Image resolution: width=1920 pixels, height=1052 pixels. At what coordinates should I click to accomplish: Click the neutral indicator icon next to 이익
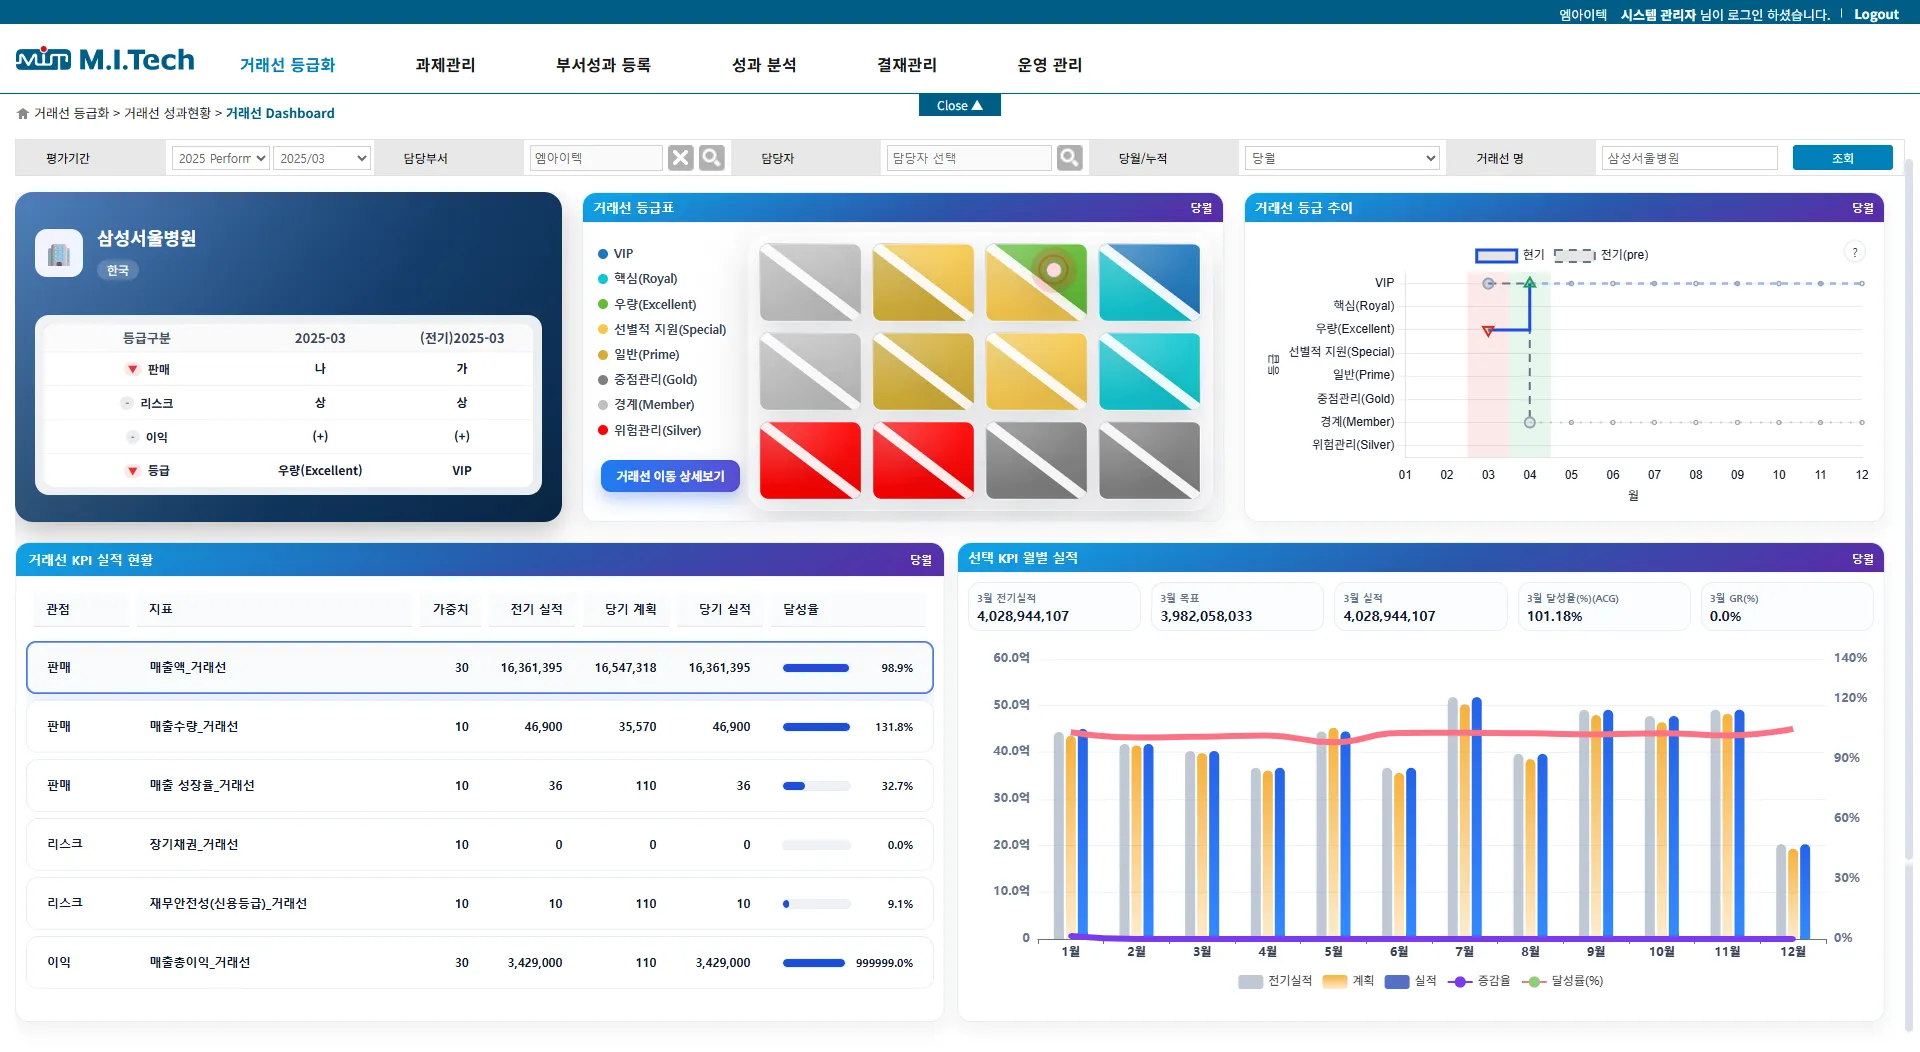coord(132,437)
